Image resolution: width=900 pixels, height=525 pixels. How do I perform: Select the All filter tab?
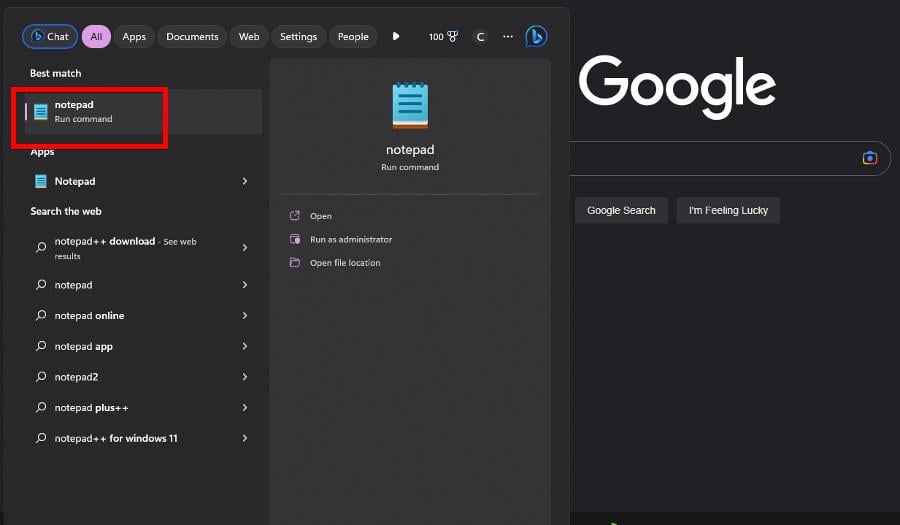click(x=96, y=37)
